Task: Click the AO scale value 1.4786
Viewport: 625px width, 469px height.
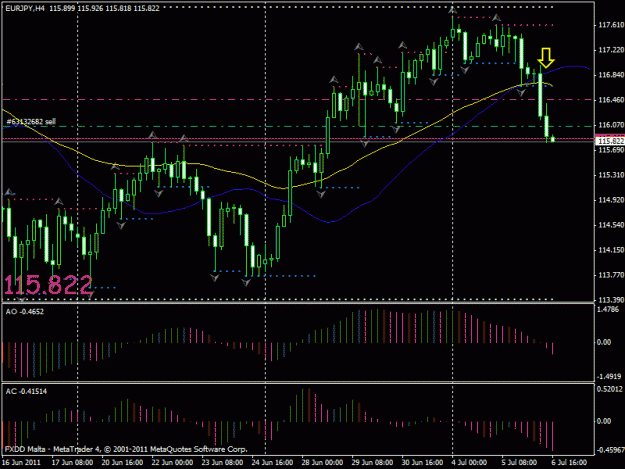Action: click(609, 310)
